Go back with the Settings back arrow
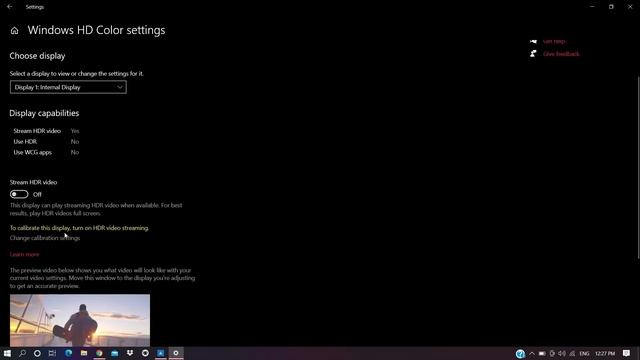The width and height of the screenshot is (640, 360). click(x=9, y=7)
